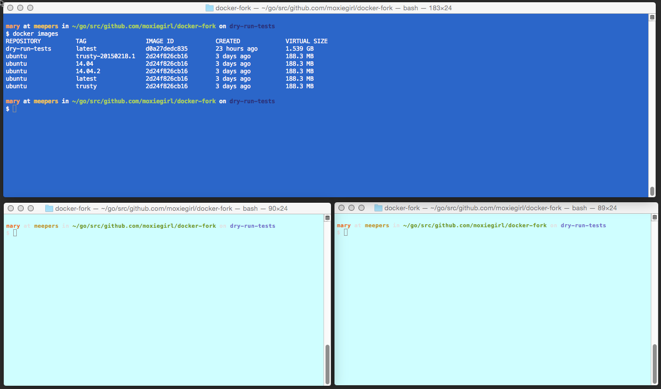The width and height of the screenshot is (661, 389).
Task: Click folder proxy icon in bottom-right terminal title
Action: pos(378,208)
